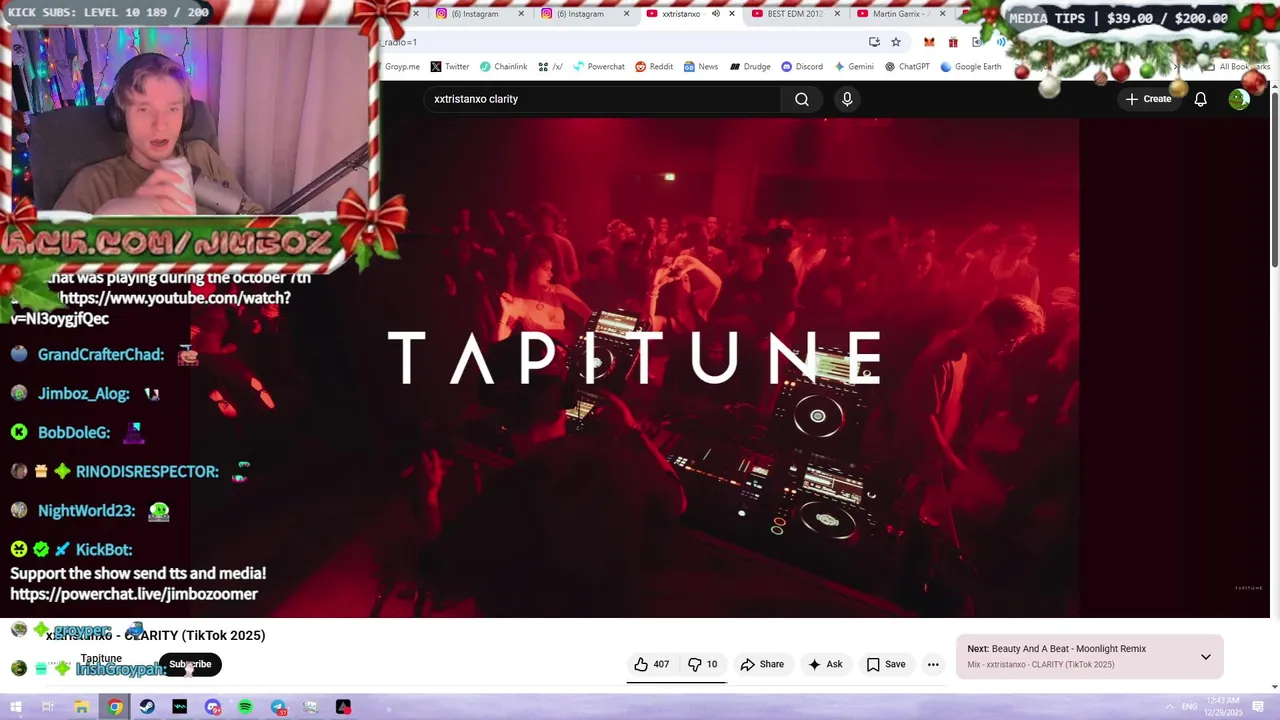Open Discord bookmark

[802, 67]
